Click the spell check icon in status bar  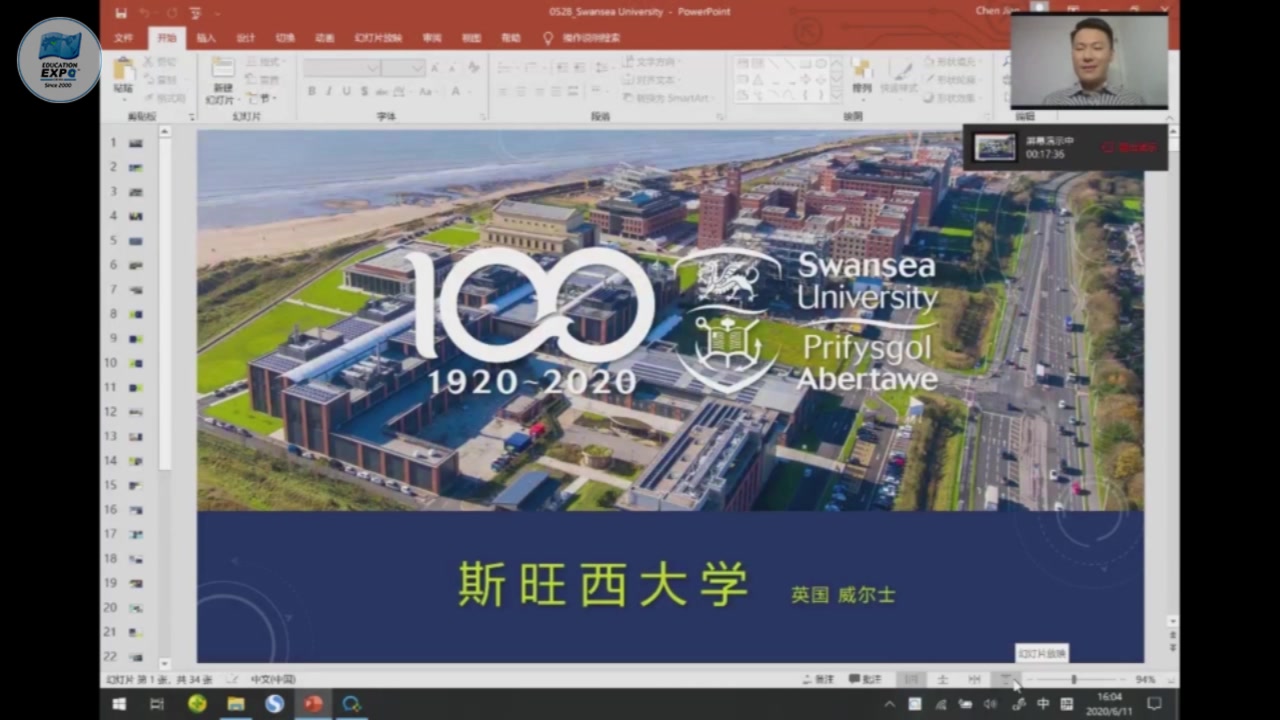(x=232, y=680)
